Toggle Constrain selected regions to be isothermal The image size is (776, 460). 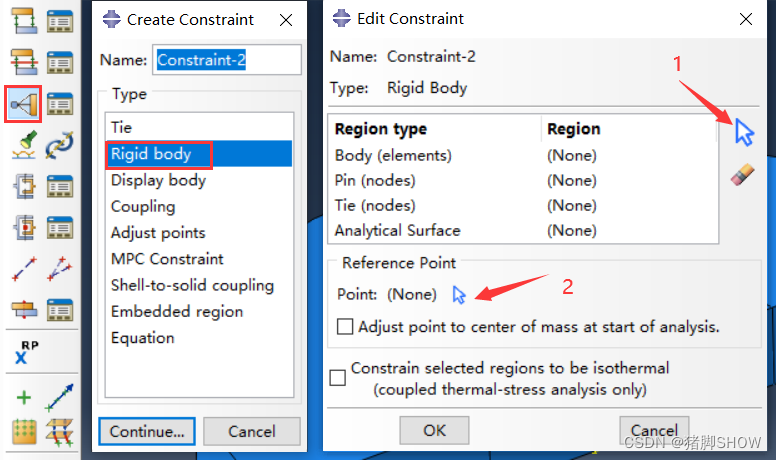pos(337,377)
